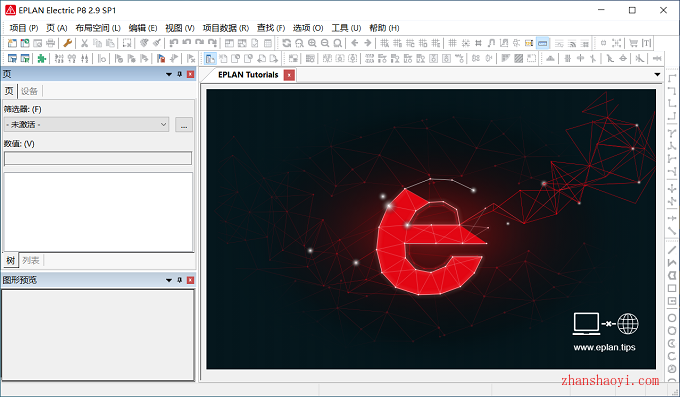Open the 项目 (P) menu
This screenshot has width=680, height=397.
(x=24, y=28)
